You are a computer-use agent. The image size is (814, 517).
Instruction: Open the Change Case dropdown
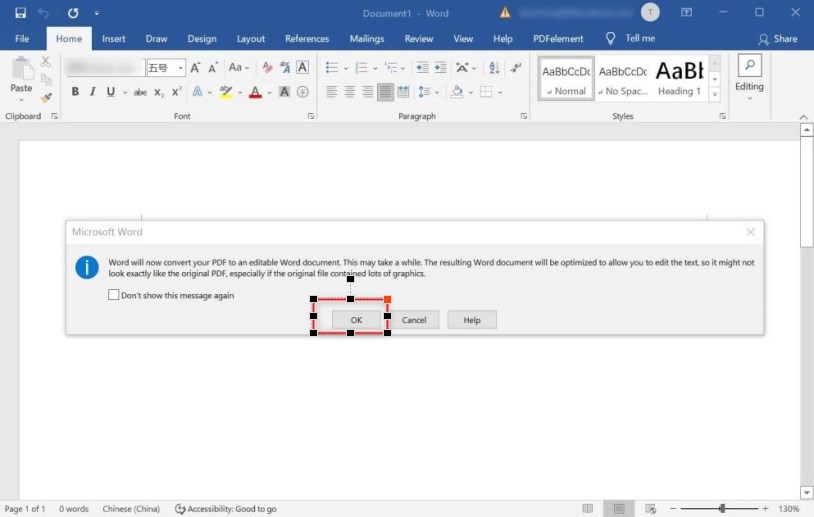239,67
